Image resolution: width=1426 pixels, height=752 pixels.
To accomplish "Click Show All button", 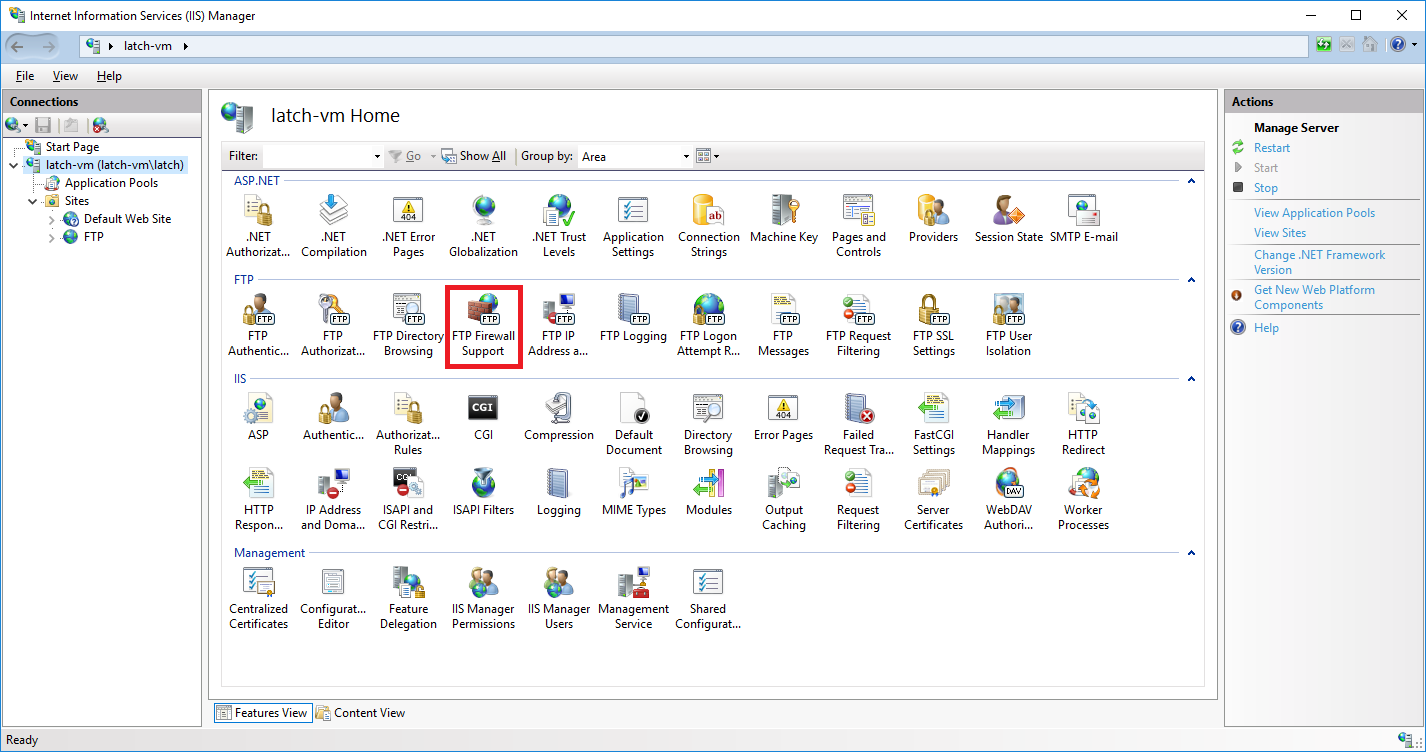I will [x=474, y=156].
